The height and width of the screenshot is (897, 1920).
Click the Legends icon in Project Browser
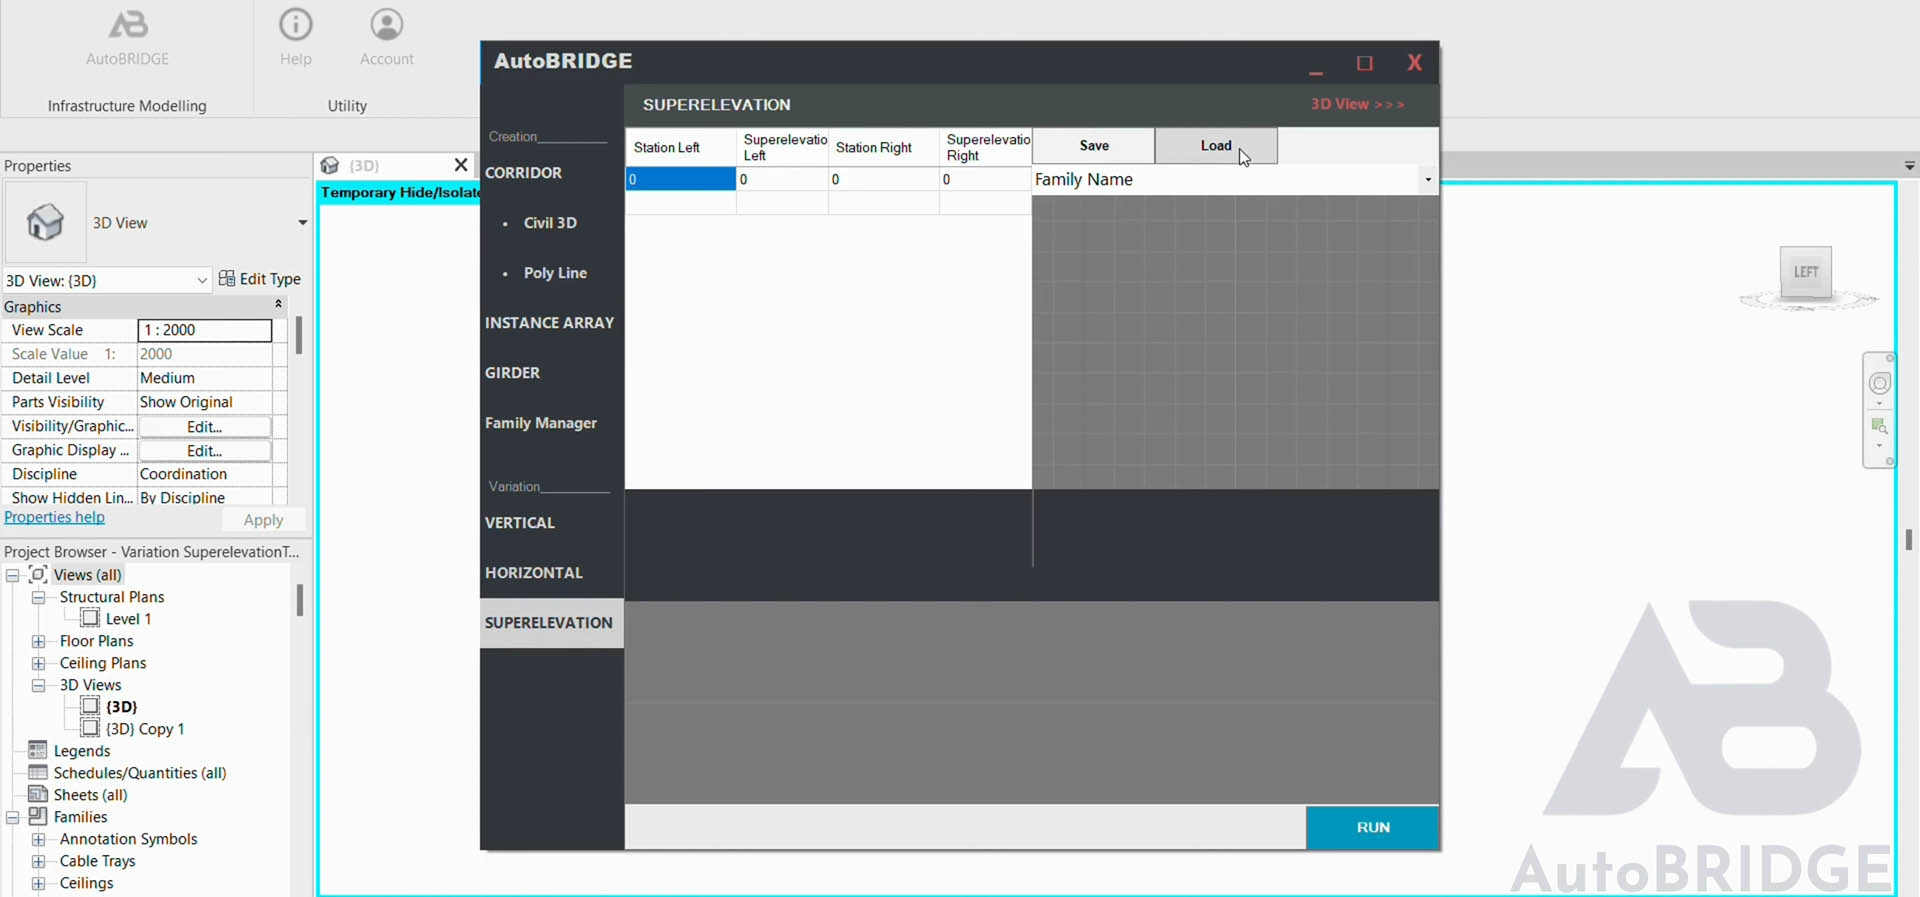(x=38, y=750)
